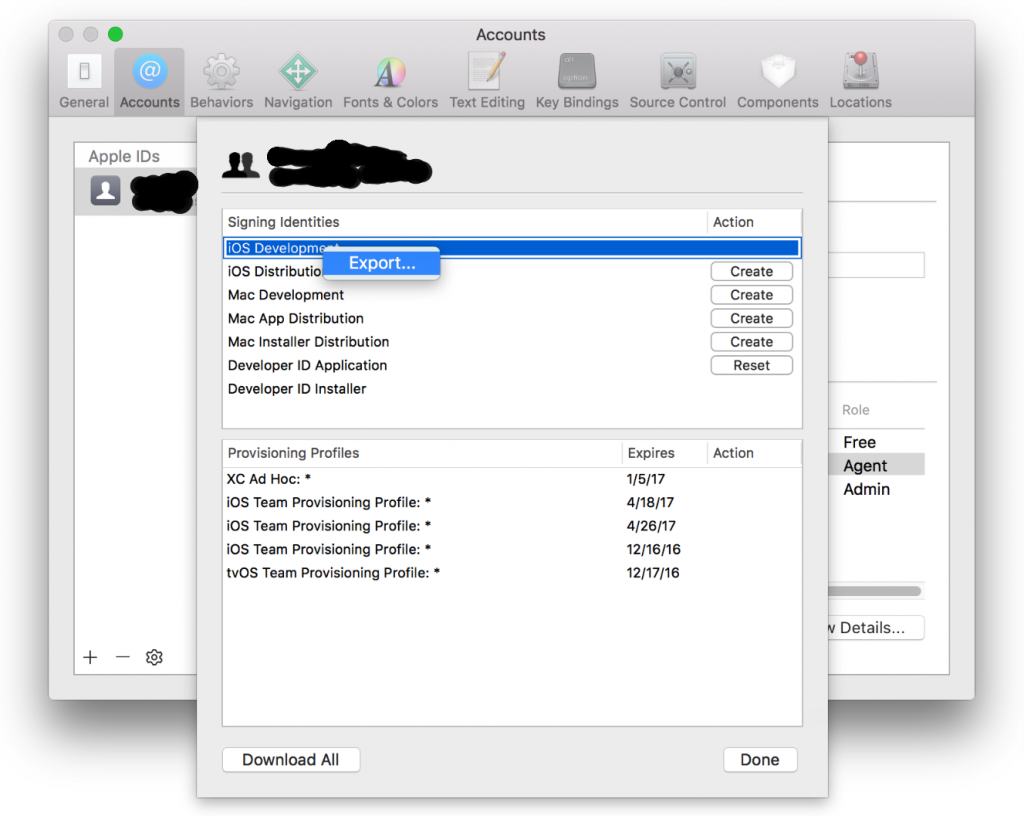Open Source Control preferences
The height and width of the screenshot is (816, 1024).
(678, 81)
